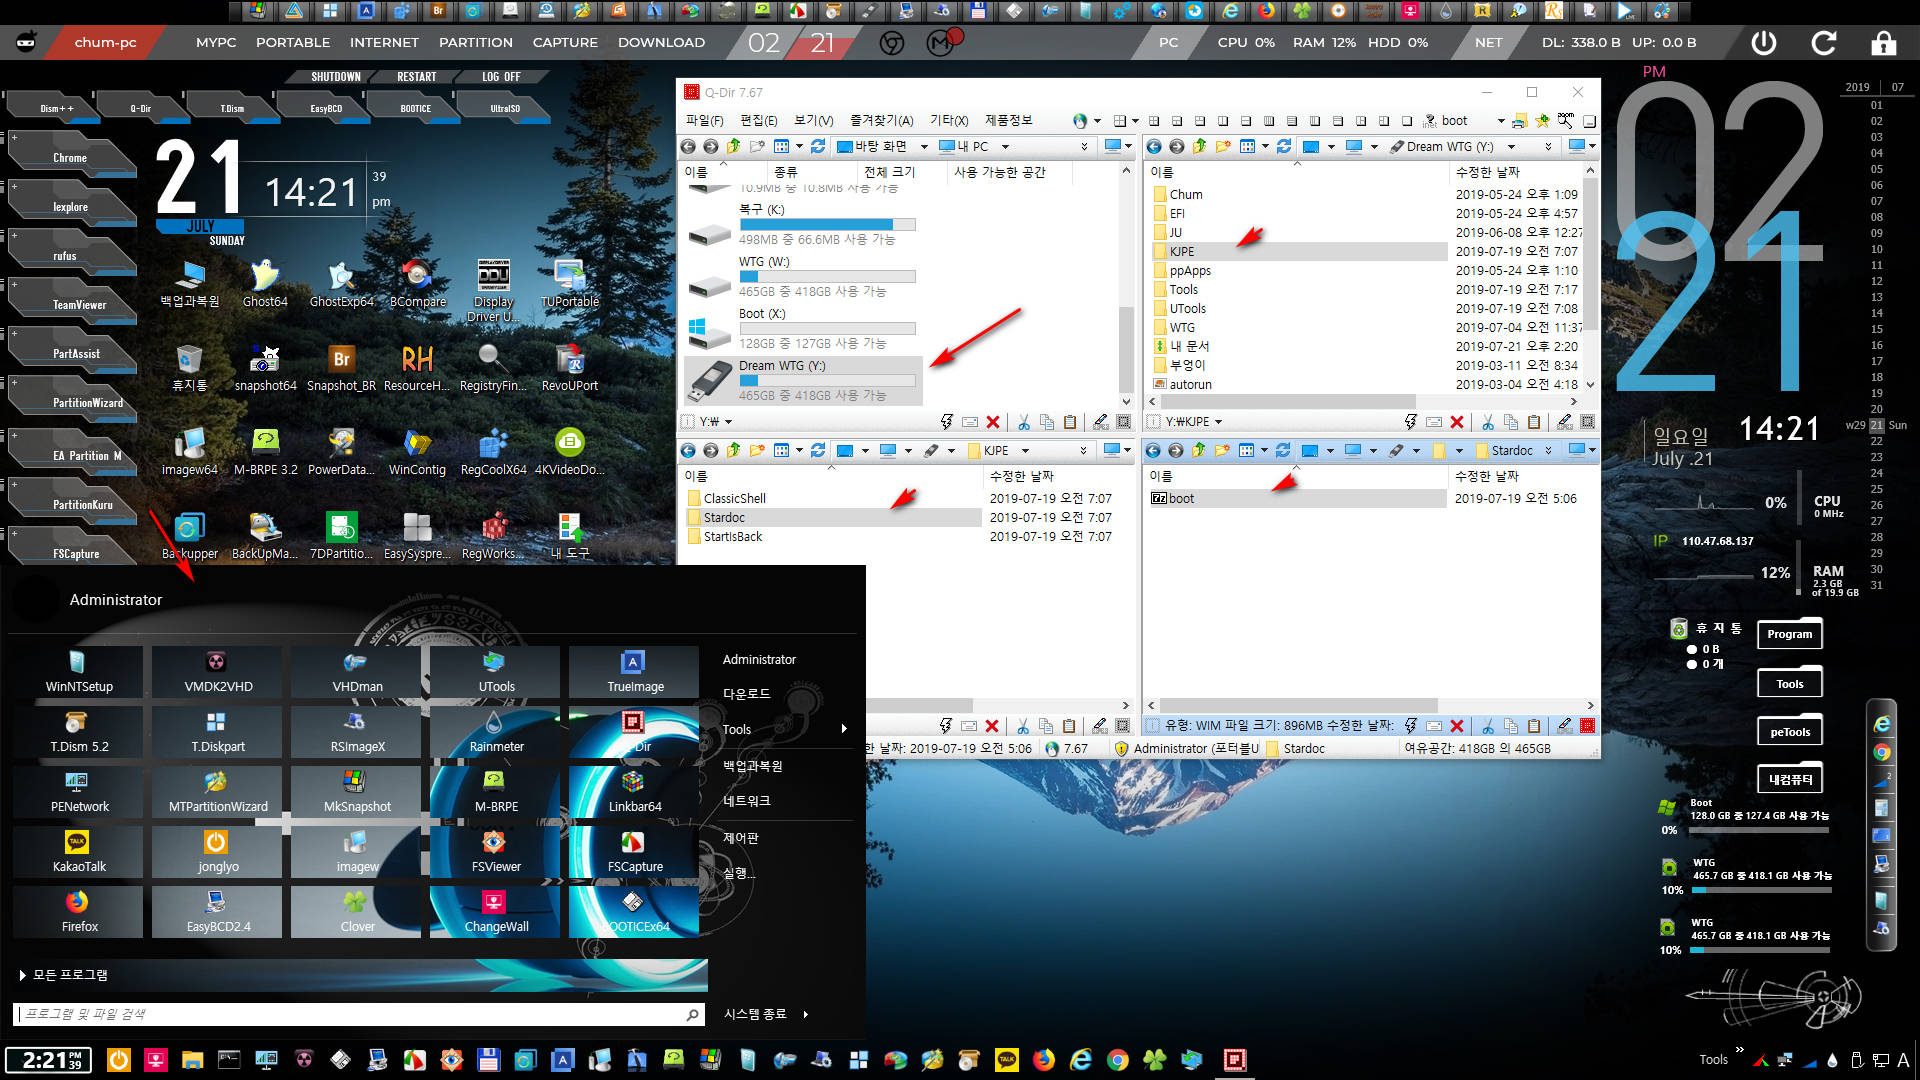The width and height of the screenshot is (1920, 1080).
Task: Refresh the top-left Q-Dir pane
Action: coord(818,146)
